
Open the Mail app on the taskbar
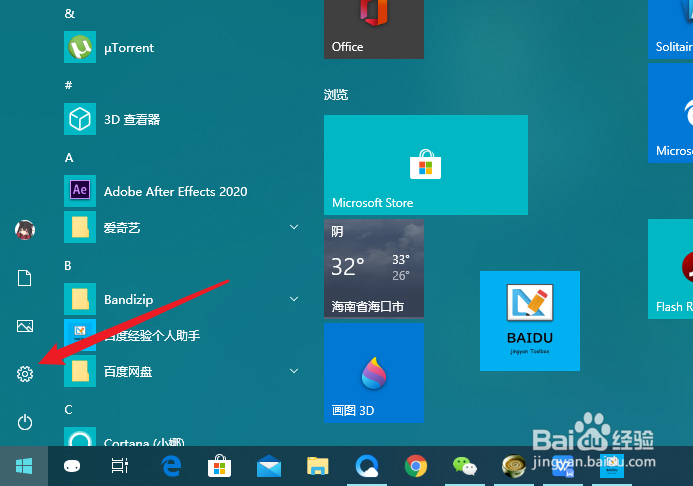(x=269, y=467)
